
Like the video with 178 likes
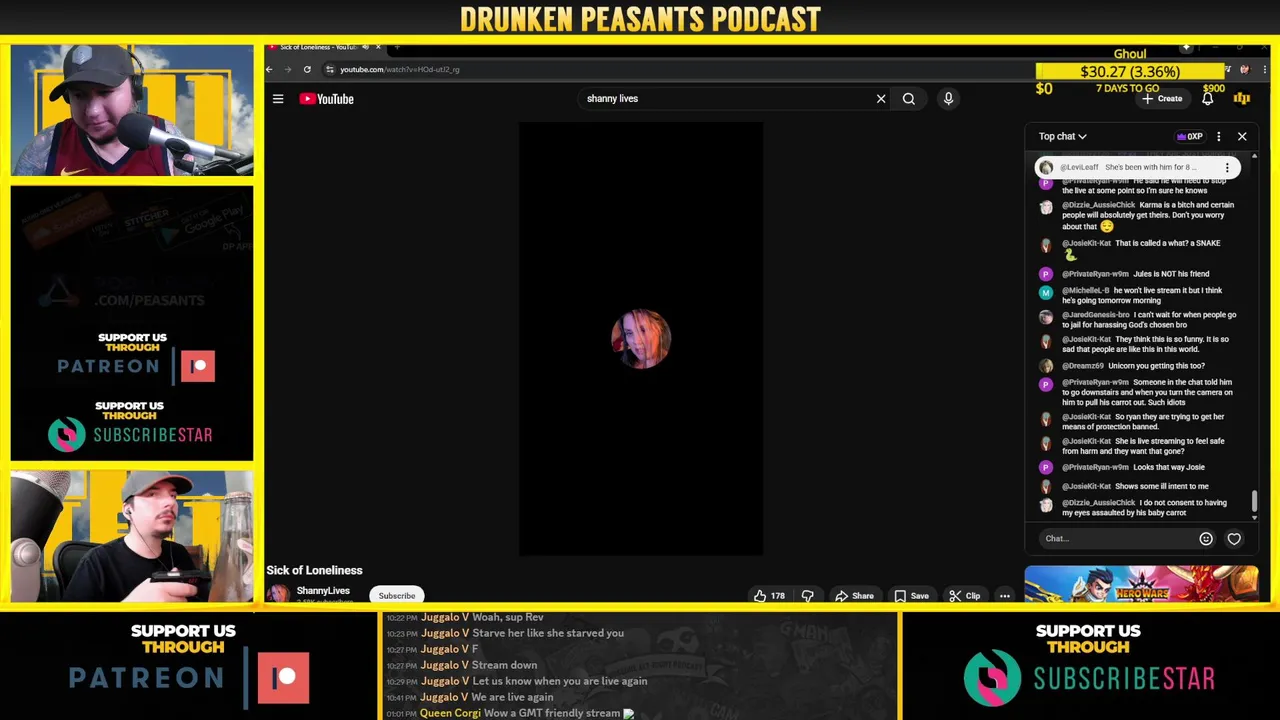(769, 596)
